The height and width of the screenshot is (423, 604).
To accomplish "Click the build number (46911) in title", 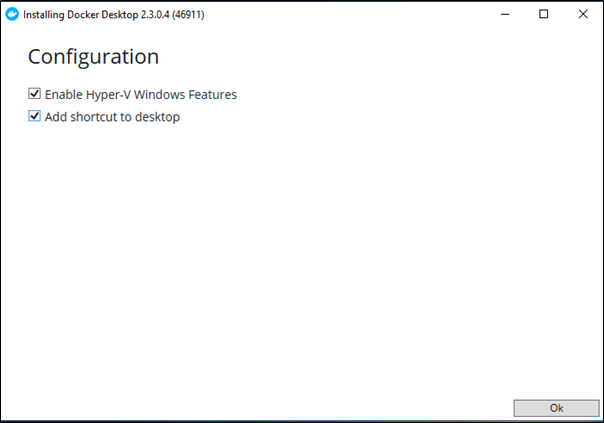I will tap(188, 15).
